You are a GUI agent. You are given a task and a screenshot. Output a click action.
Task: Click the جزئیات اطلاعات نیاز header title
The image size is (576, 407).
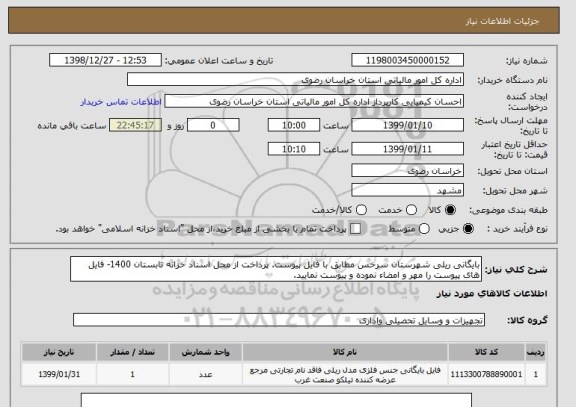point(502,21)
